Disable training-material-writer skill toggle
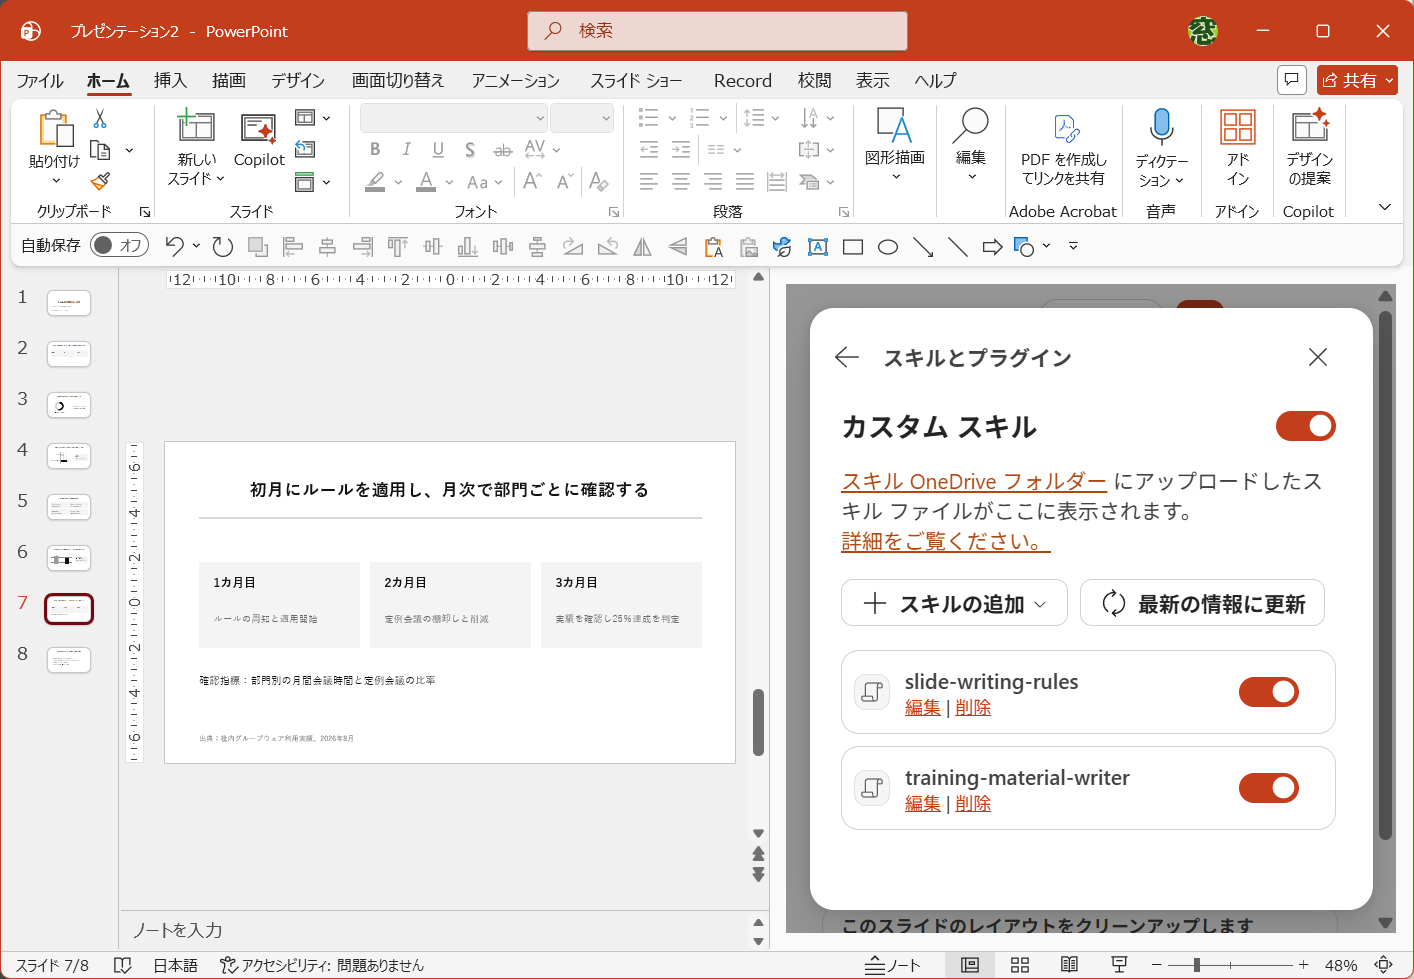Viewport: 1414px width, 979px height. [1269, 788]
